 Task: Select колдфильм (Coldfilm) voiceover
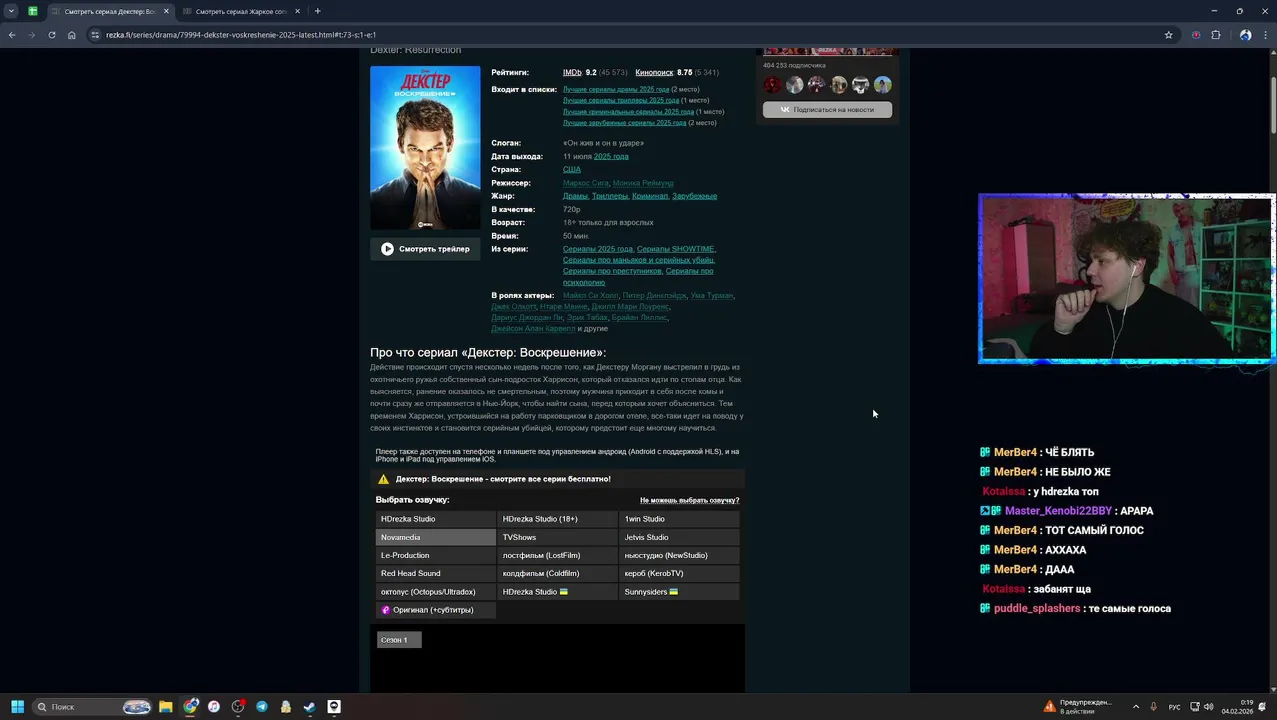tap(558, 573)
